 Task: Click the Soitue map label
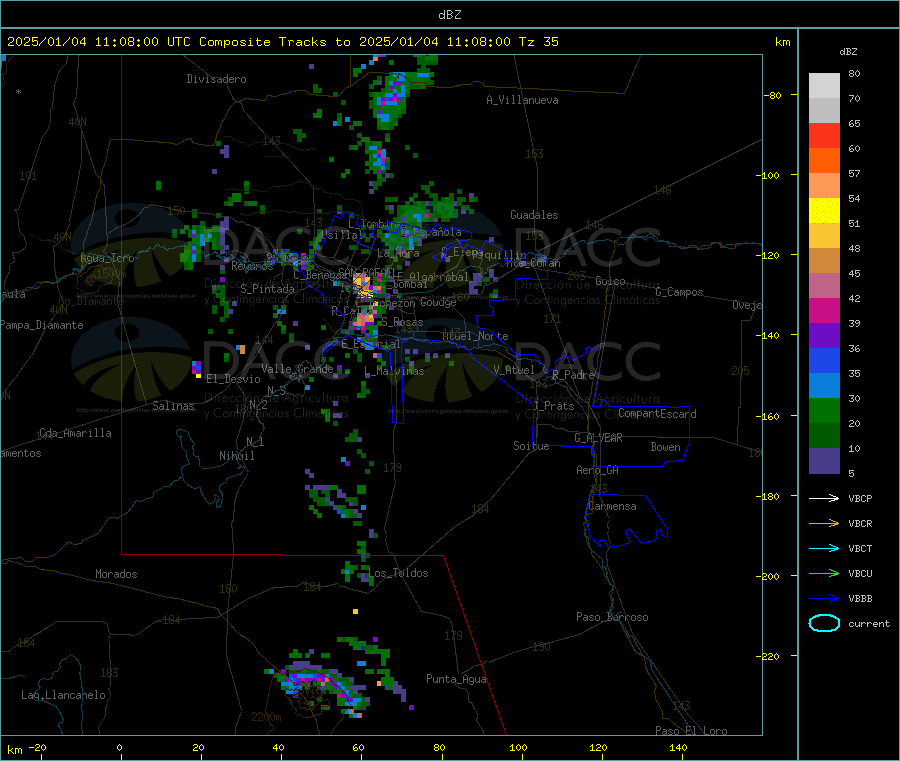(531, 446)
